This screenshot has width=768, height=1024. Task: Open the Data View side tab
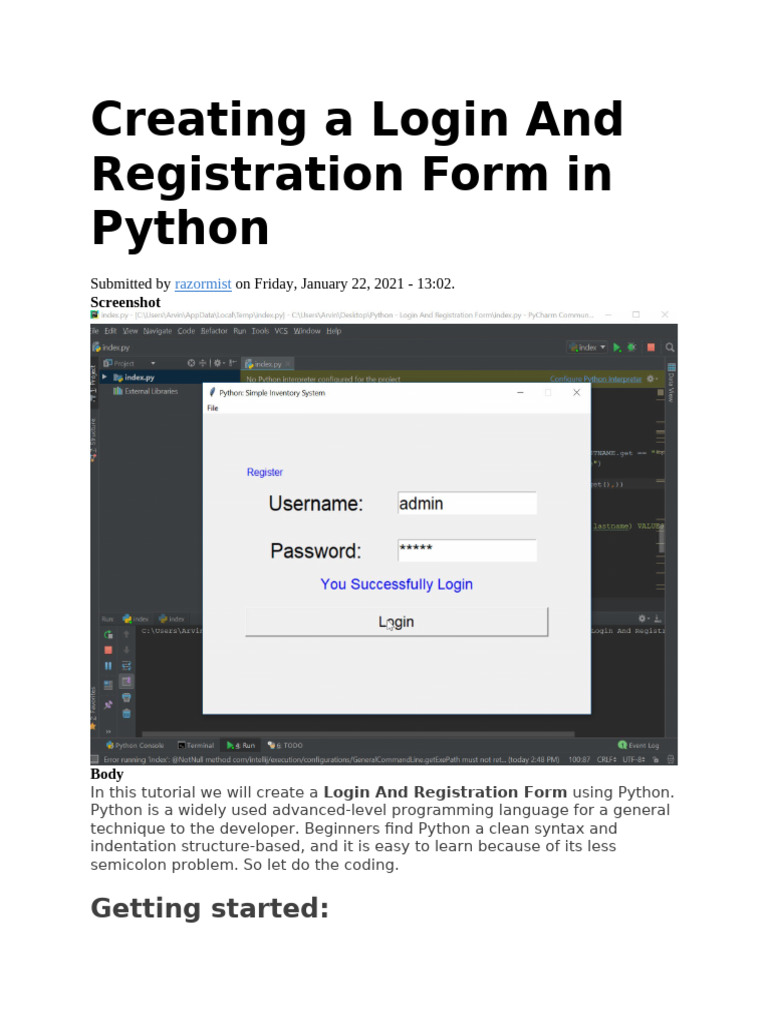[x=671, y=383]
